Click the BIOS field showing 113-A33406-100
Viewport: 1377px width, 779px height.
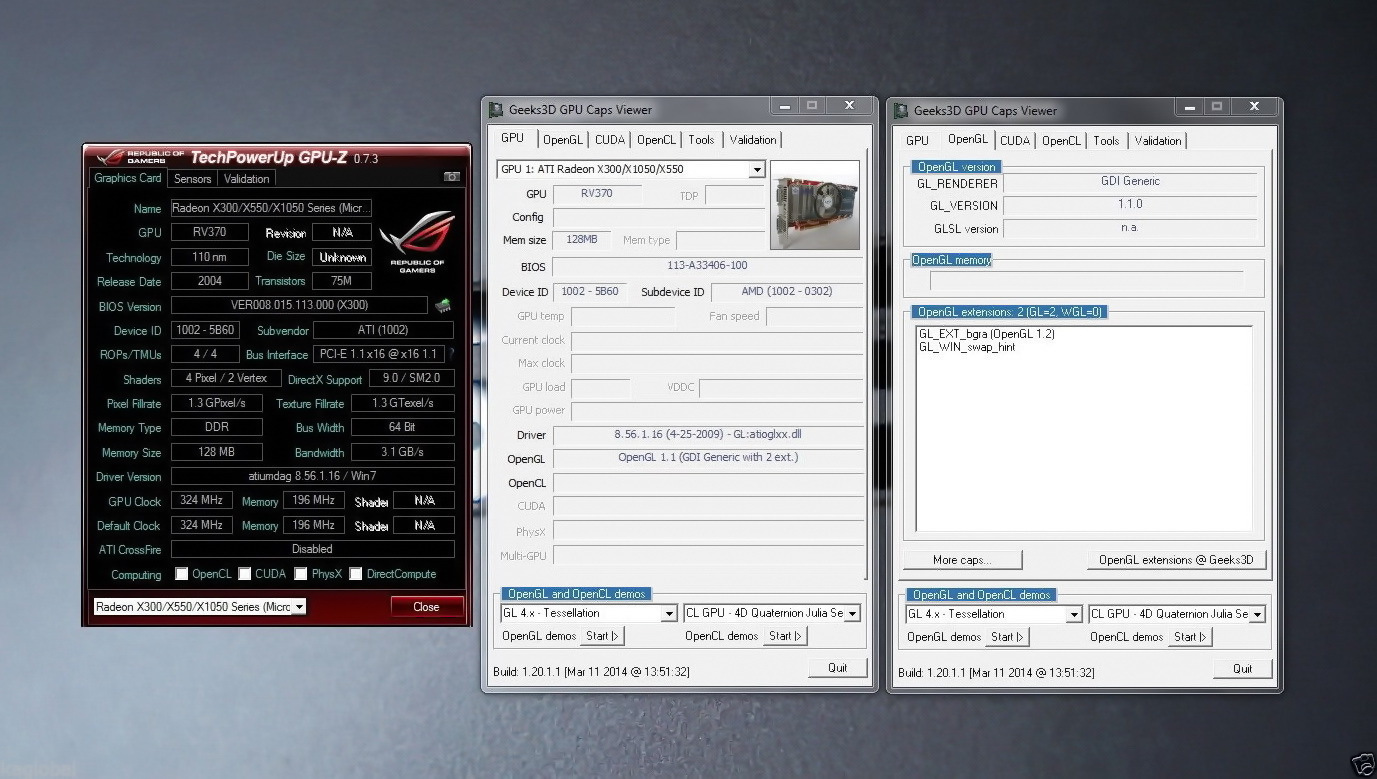pos(707,266)
